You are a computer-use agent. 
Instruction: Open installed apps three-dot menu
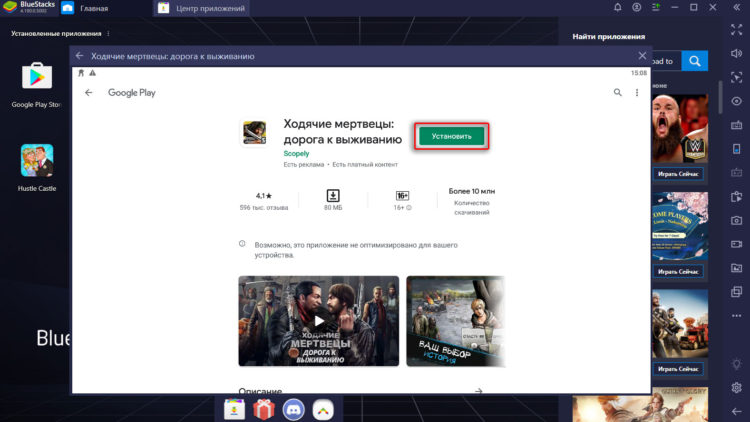click(x=108, y=33)
